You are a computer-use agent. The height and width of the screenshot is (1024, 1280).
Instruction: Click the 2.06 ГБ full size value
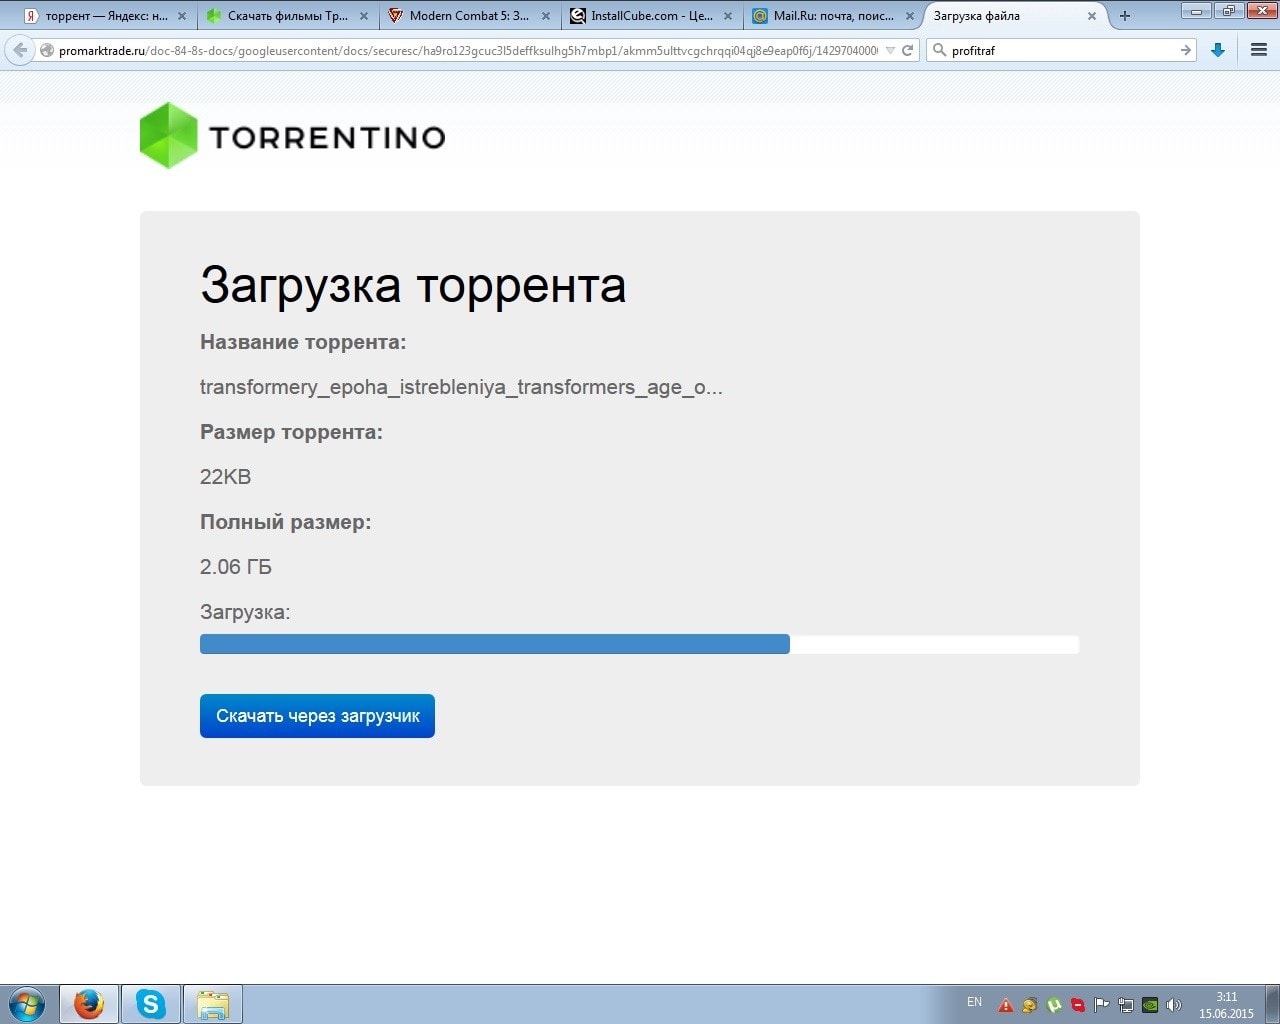tap(236, 567)
